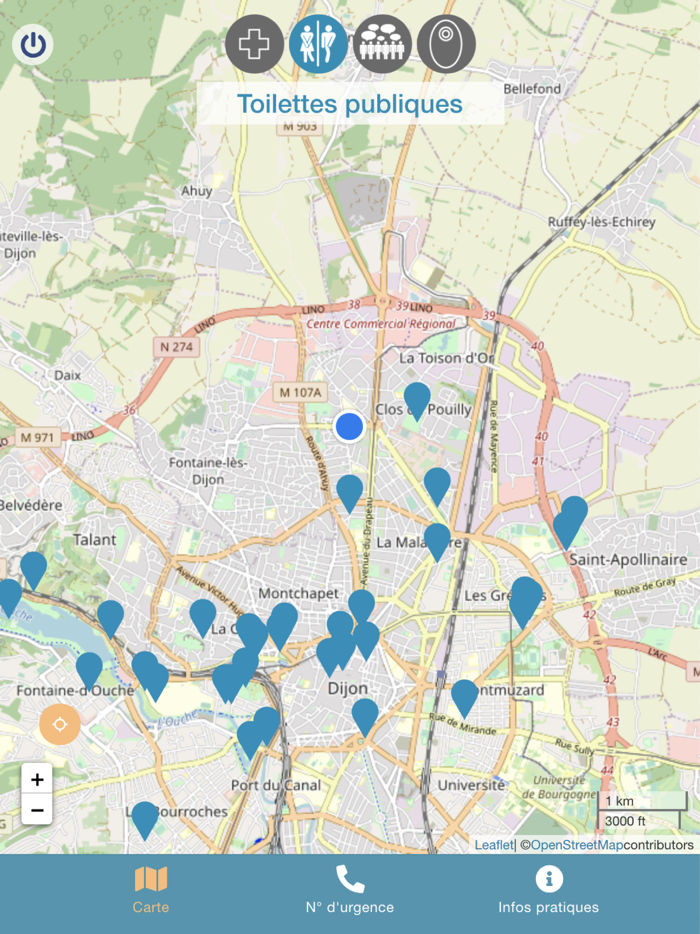Open the Carte tab
Image resolution: width=700 pixels, height=934 pixels.
151,891
